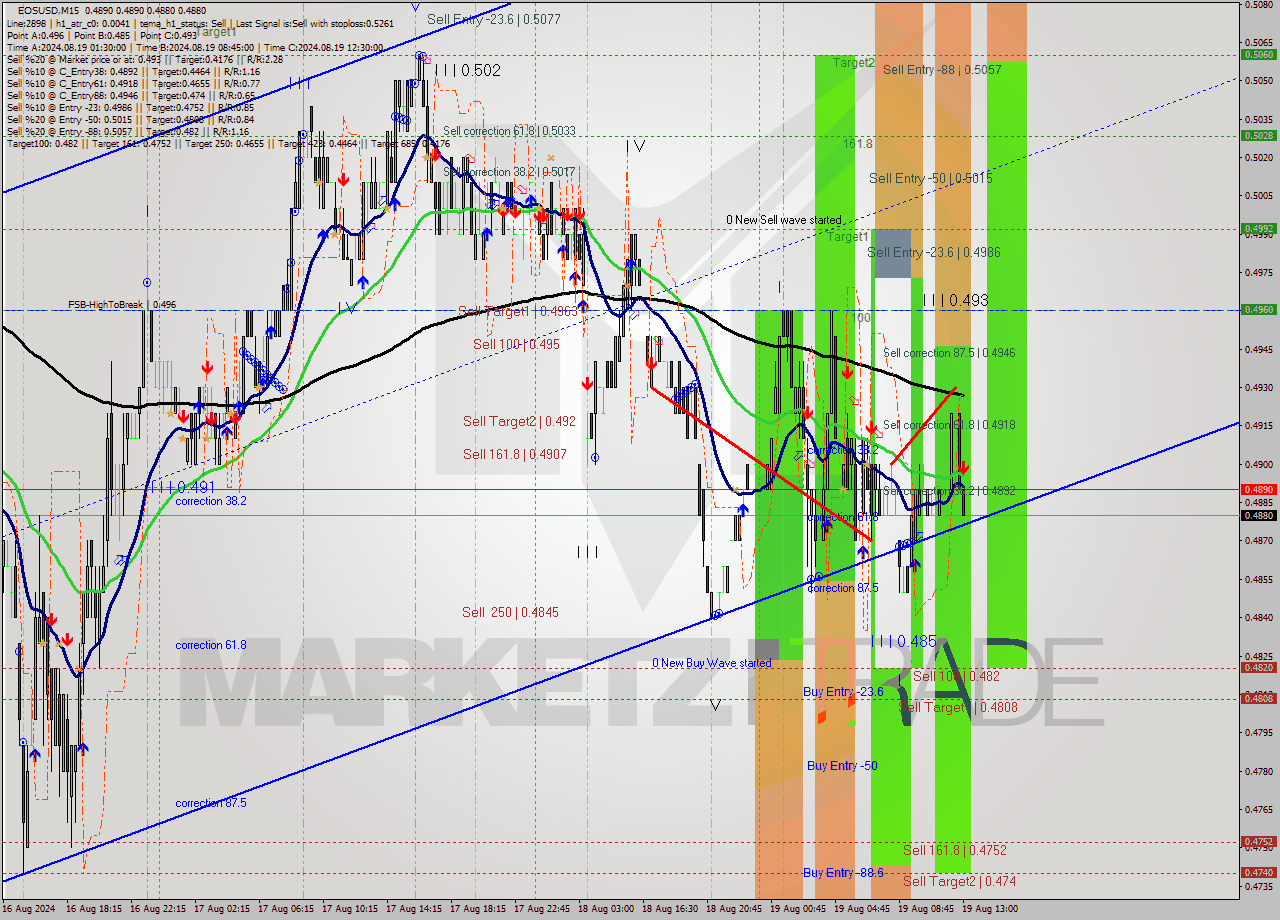Select 'Sell 100 | 0.495' label
The image size is (1280, 920).
[x=516, y=344]
